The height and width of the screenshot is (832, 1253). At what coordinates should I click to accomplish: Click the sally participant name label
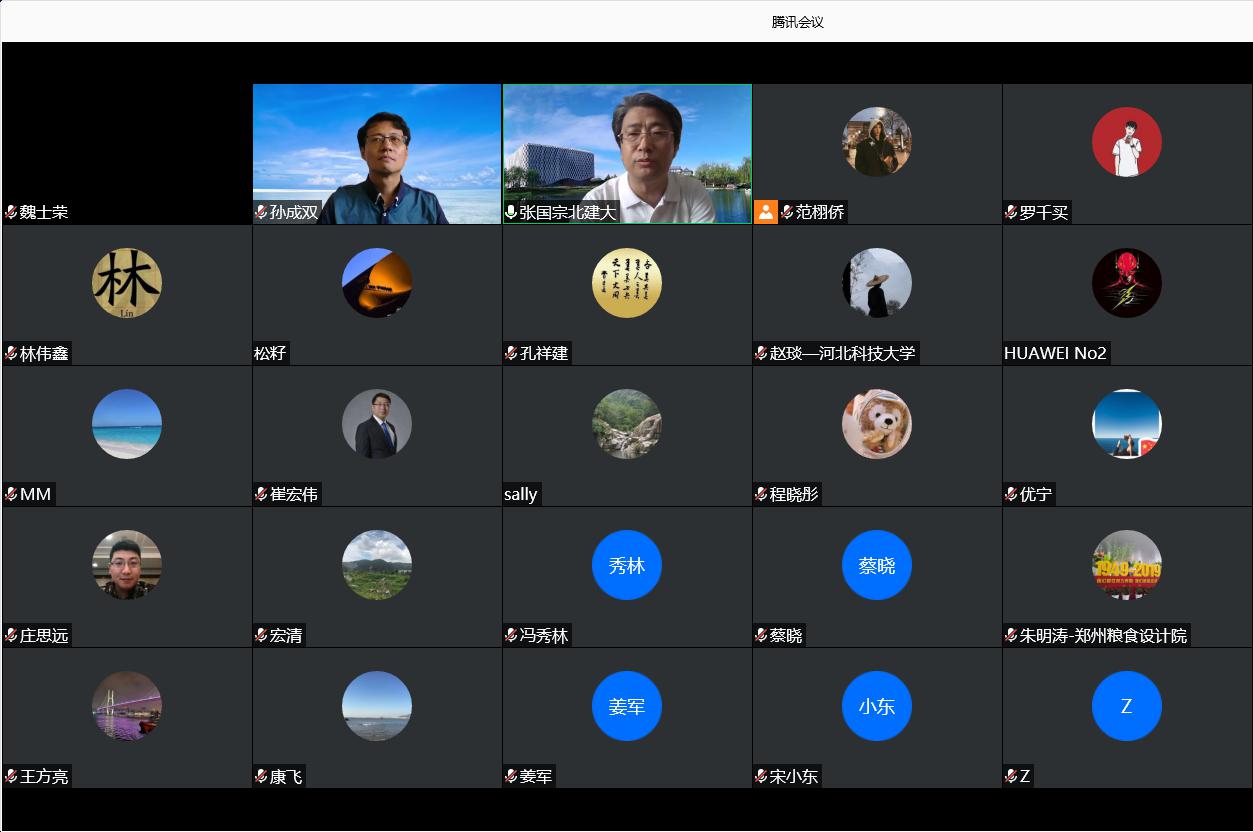click(521, 494)
